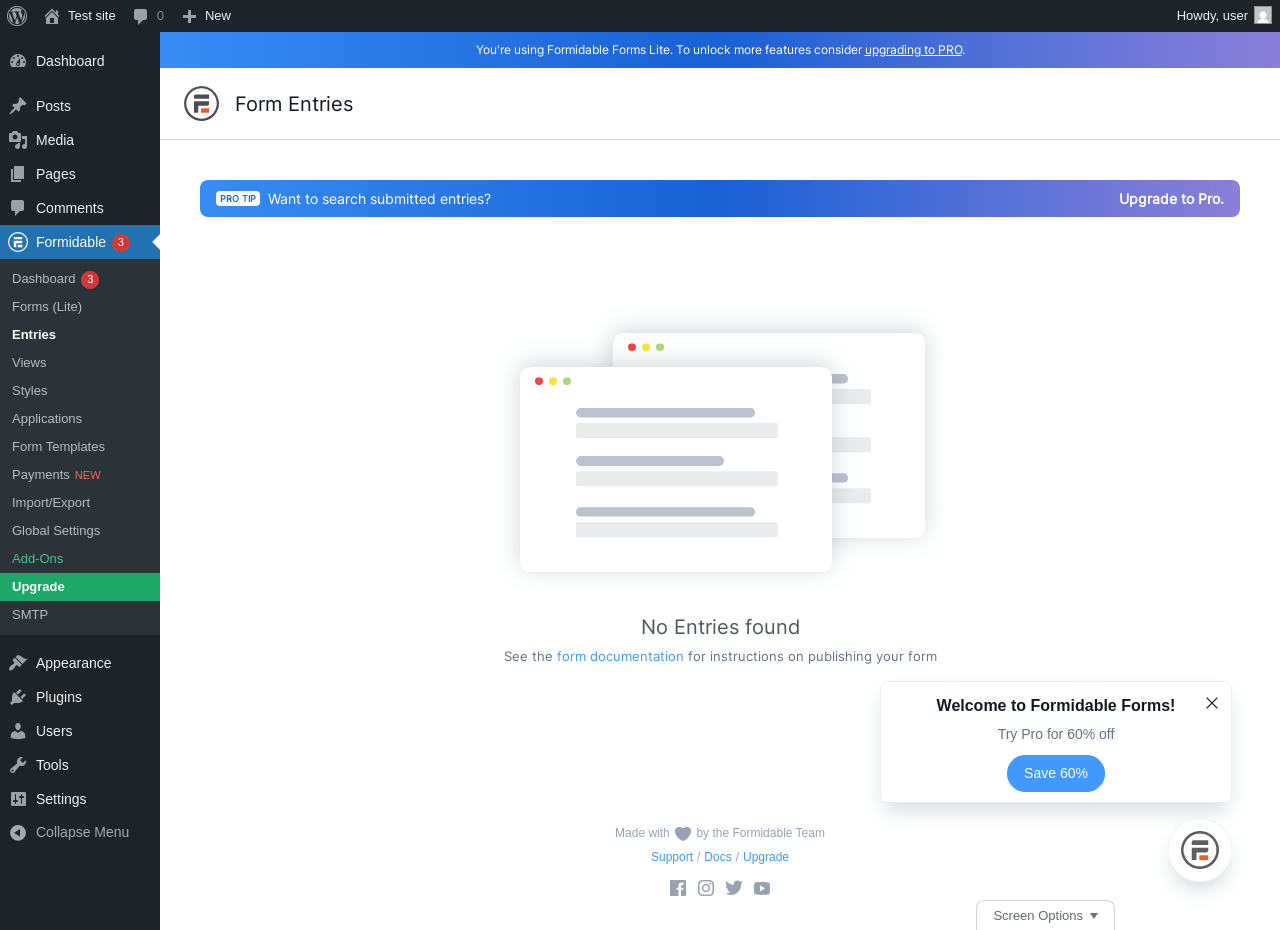Click the Howdy, user account text
Screen dimensions: 1280x930
(1212, 15)
